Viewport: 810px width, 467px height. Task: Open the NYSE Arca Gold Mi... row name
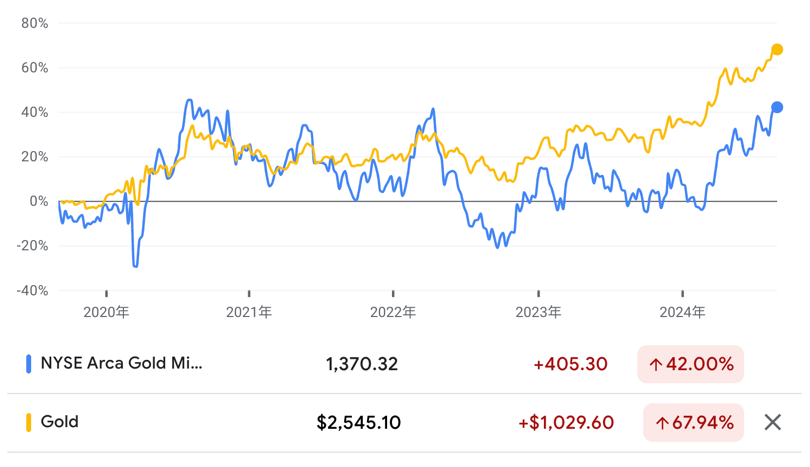[x=121, y=363]
